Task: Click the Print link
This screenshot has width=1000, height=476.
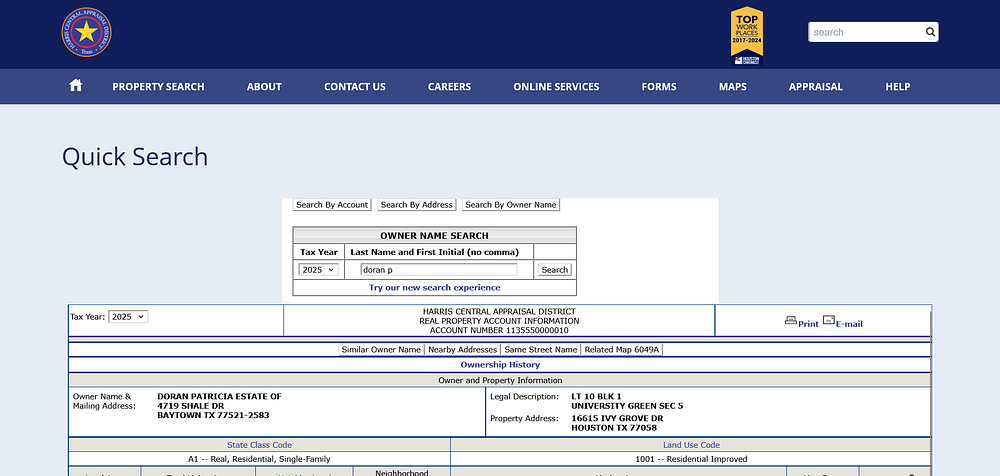Action: pyautogui.click(x=808, y=324)
